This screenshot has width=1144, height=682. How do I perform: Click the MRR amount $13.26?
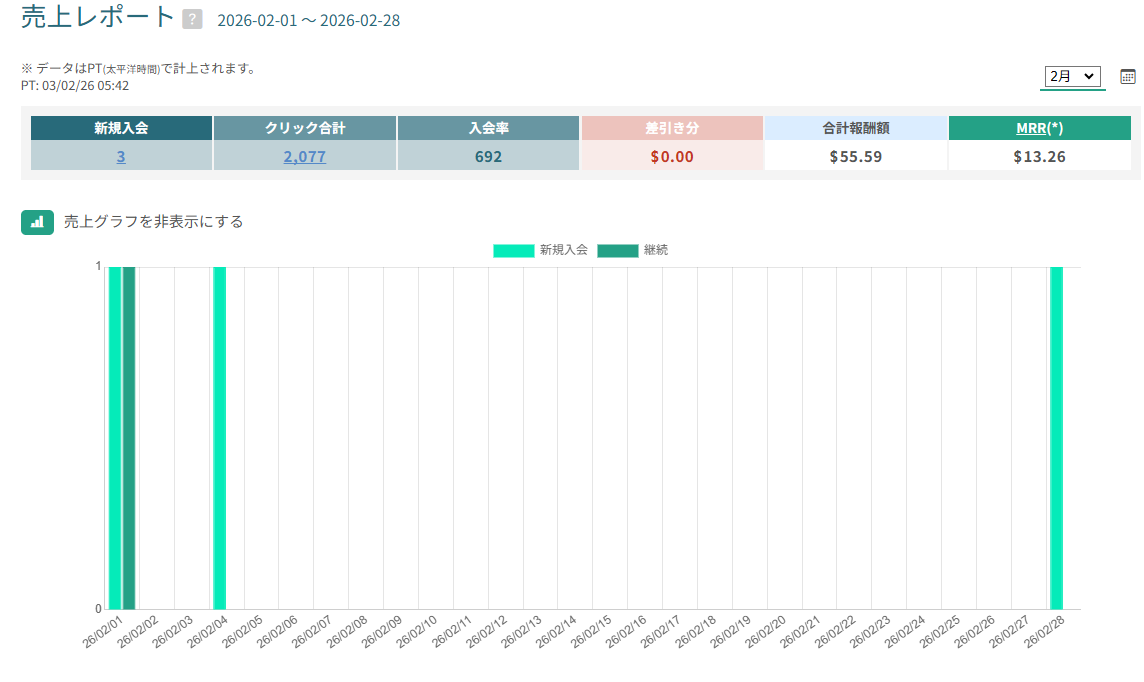[1039, 156]
